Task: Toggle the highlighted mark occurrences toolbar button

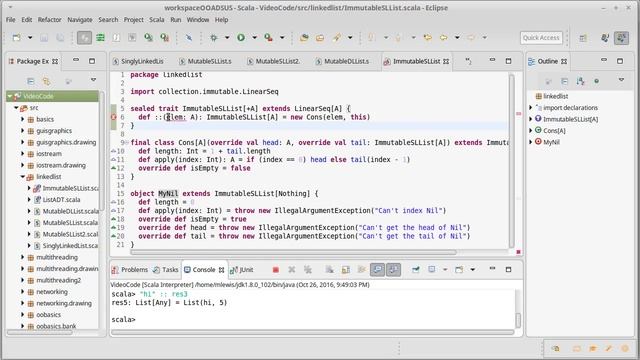Action: tap(84, 38)
